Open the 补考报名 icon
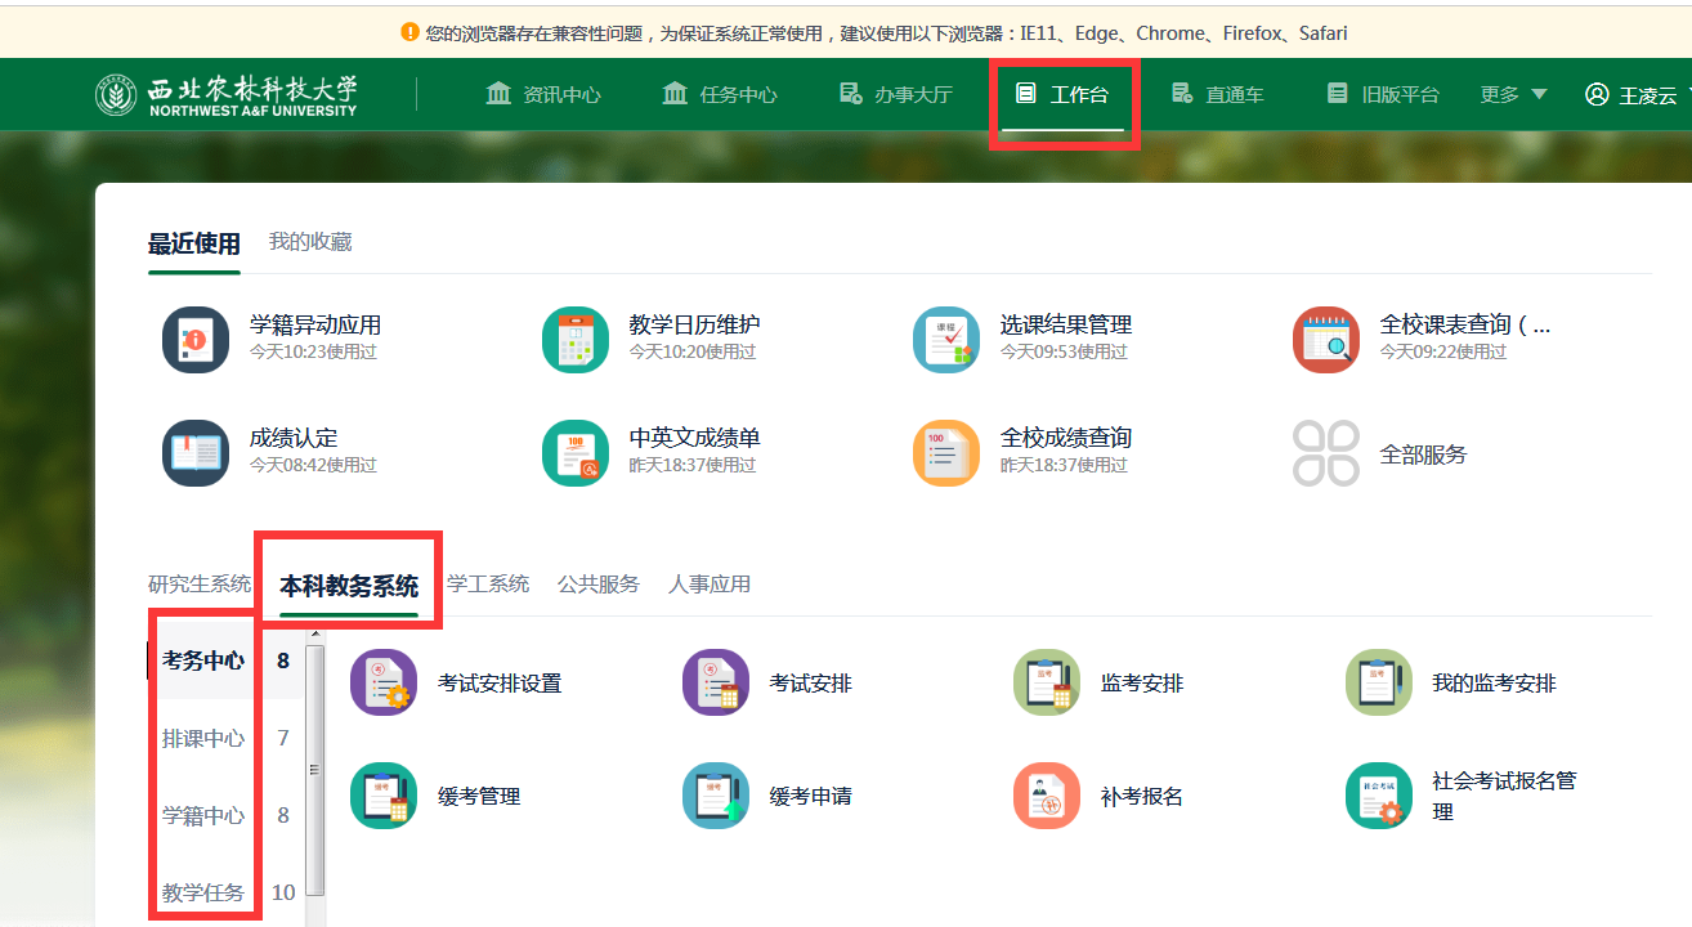 (1046, 796)
